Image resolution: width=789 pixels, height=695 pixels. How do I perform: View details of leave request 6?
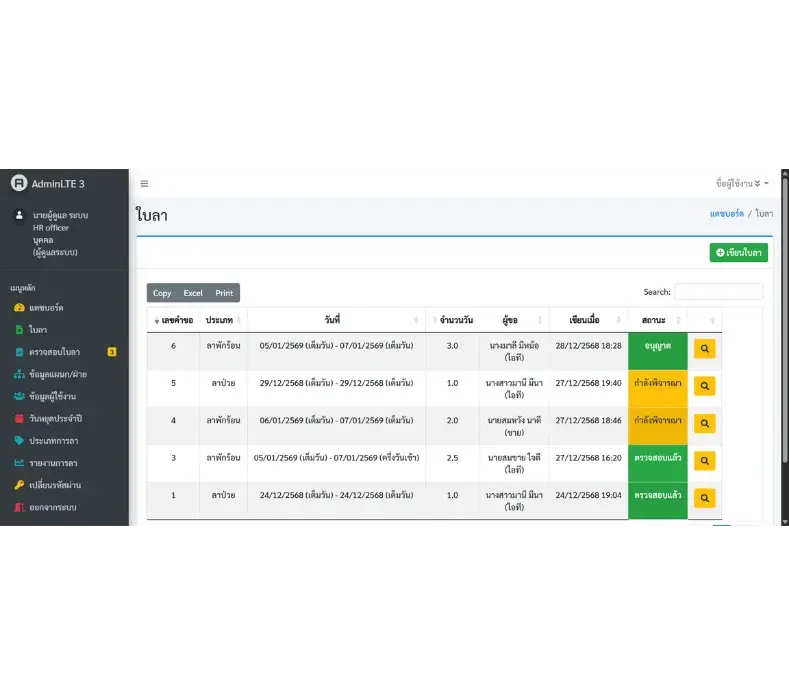(704, 349)
